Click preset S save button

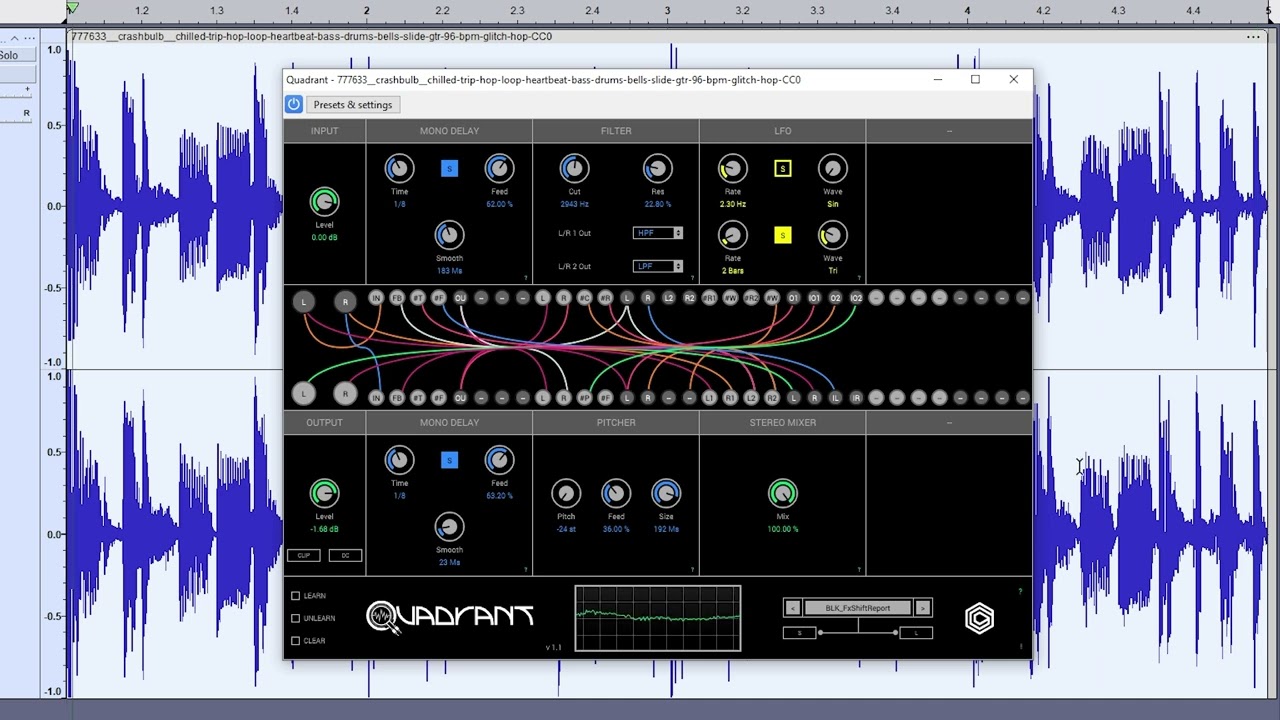pos(800,633)
